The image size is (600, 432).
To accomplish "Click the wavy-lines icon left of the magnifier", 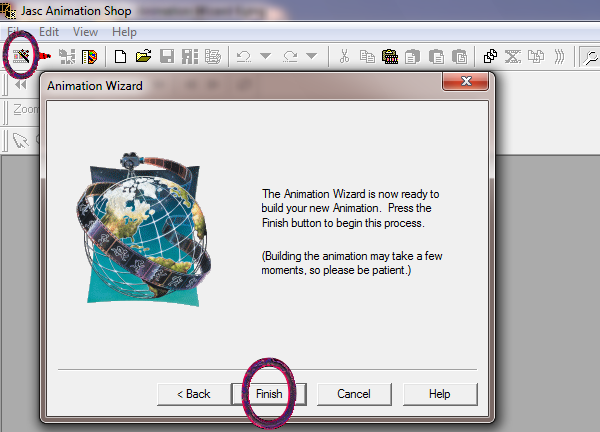I will [559, 57].
